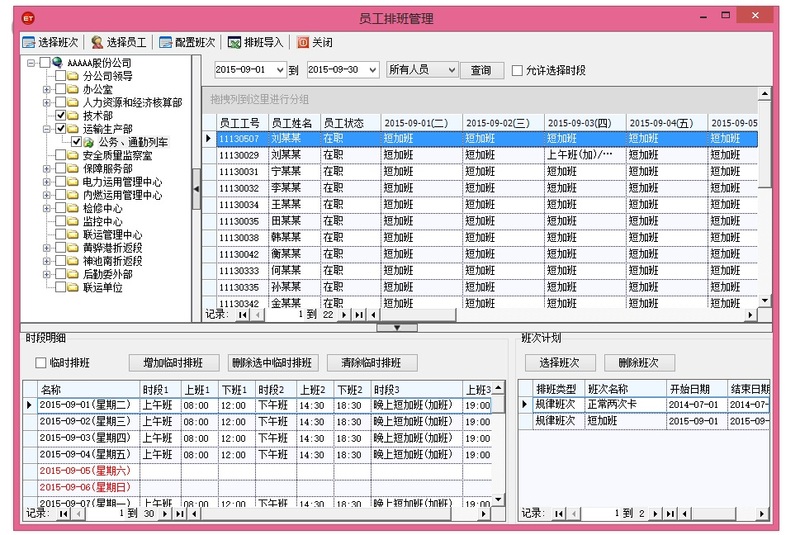Check the 联运单位 checkbox
The image size is (800, 535).
click(60, 287)
